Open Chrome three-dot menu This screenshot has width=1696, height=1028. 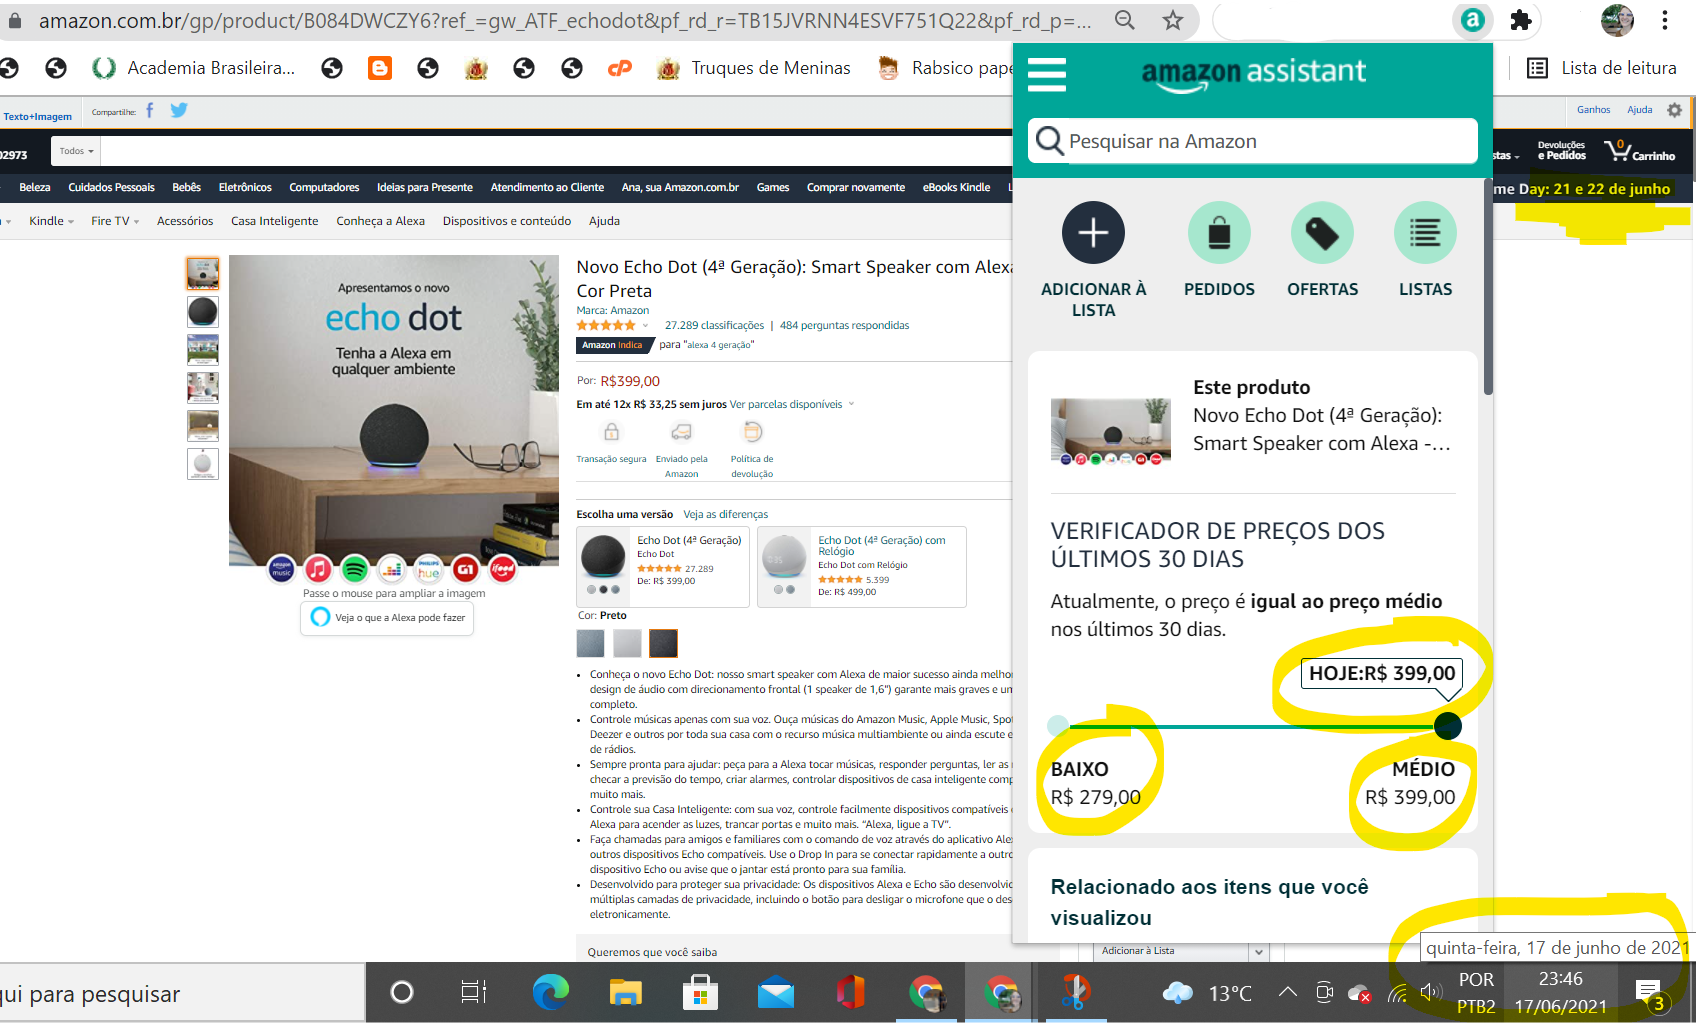[1665, 20]
